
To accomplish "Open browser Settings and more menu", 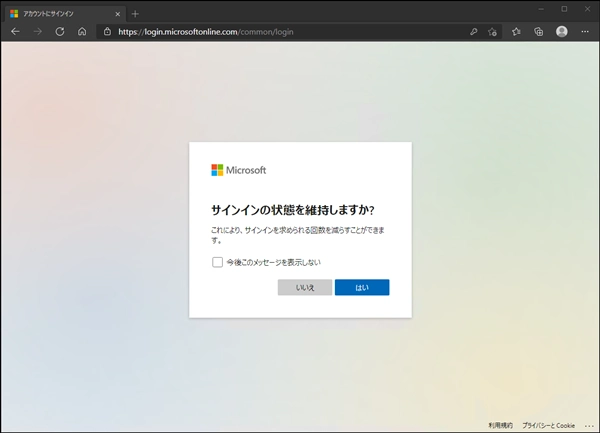I will click(585, 32).
